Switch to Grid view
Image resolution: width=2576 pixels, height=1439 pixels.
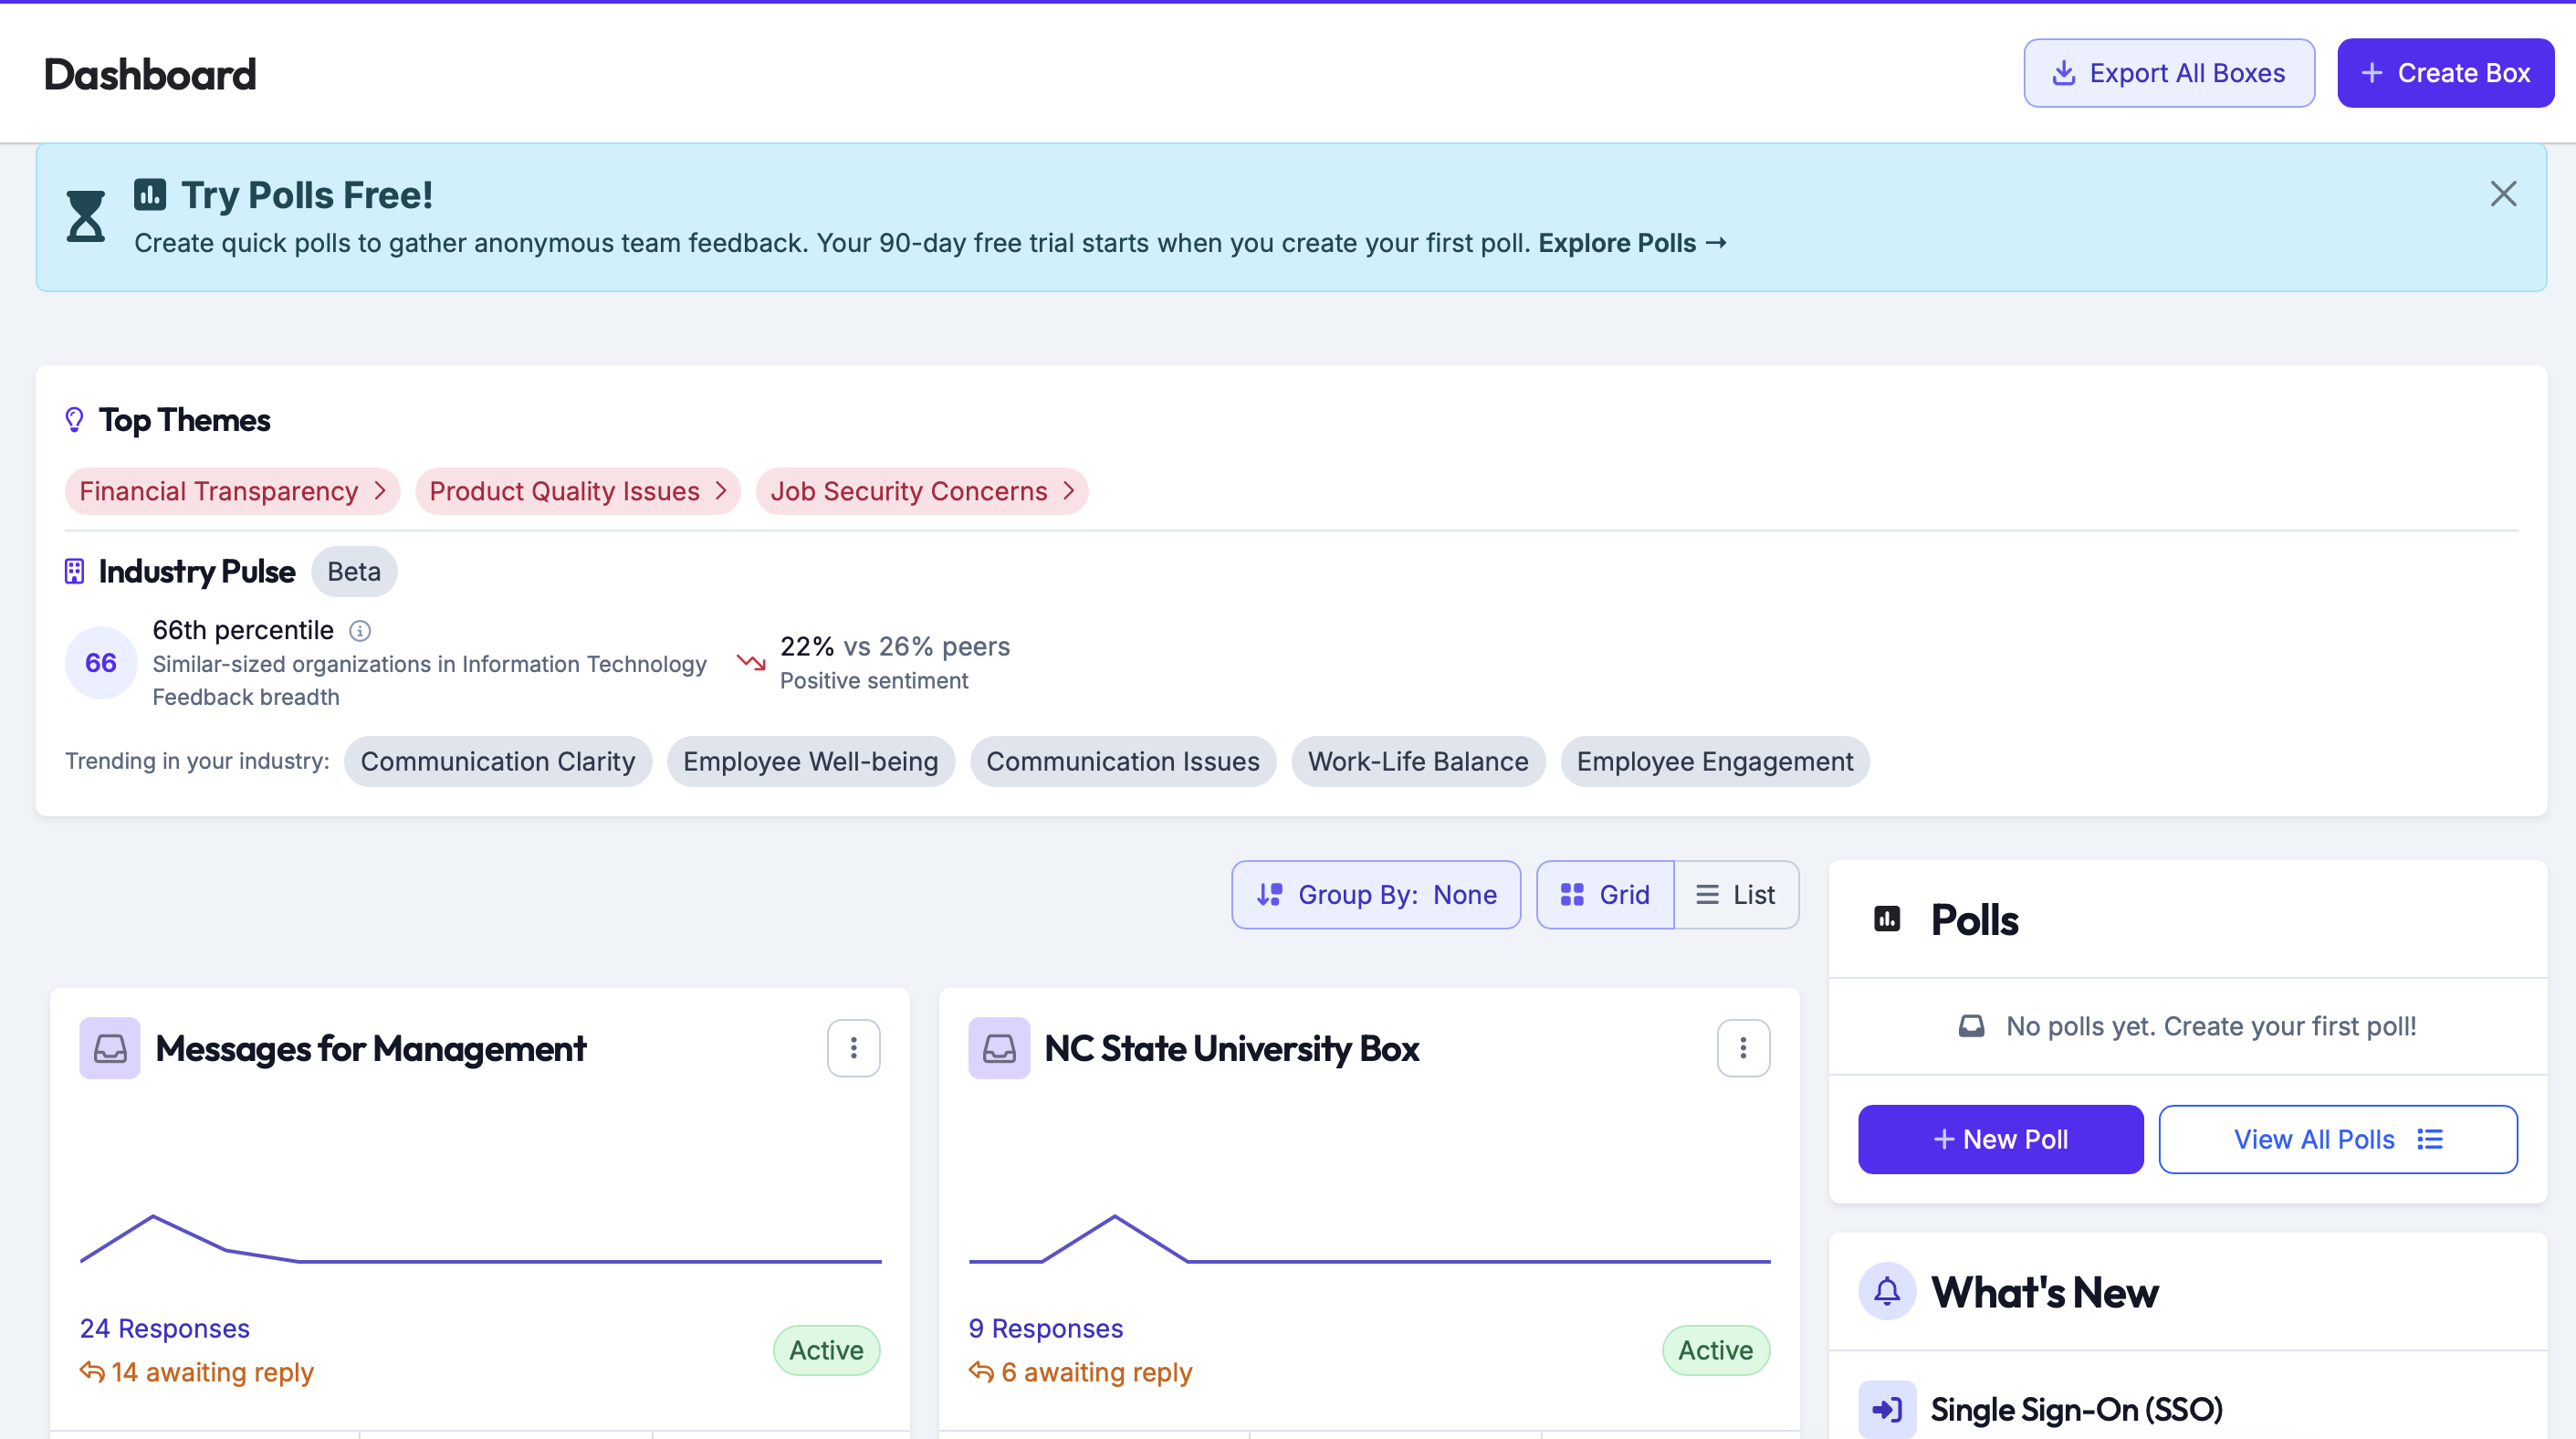click(1604, 894)
